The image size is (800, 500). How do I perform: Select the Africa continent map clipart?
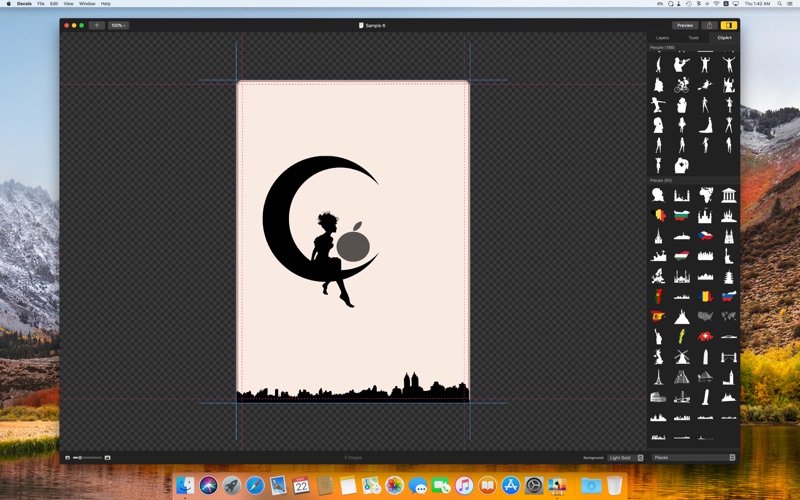pos(705,195)
